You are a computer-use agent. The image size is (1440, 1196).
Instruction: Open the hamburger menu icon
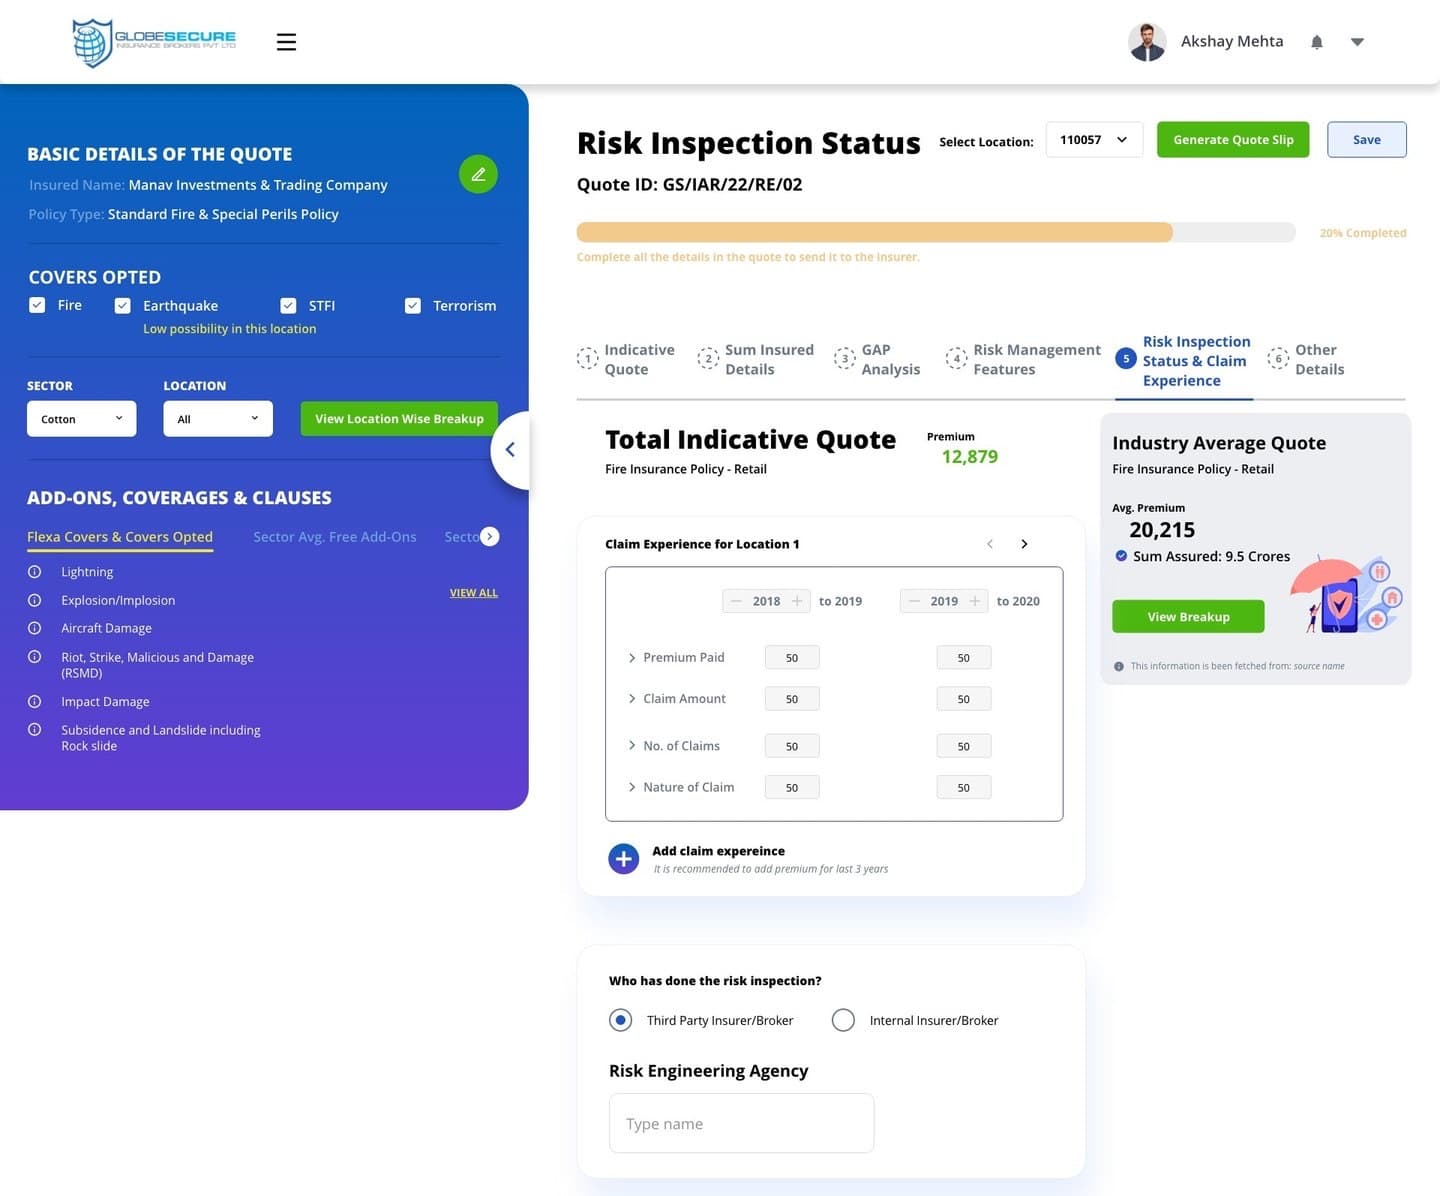coord(286,42)
